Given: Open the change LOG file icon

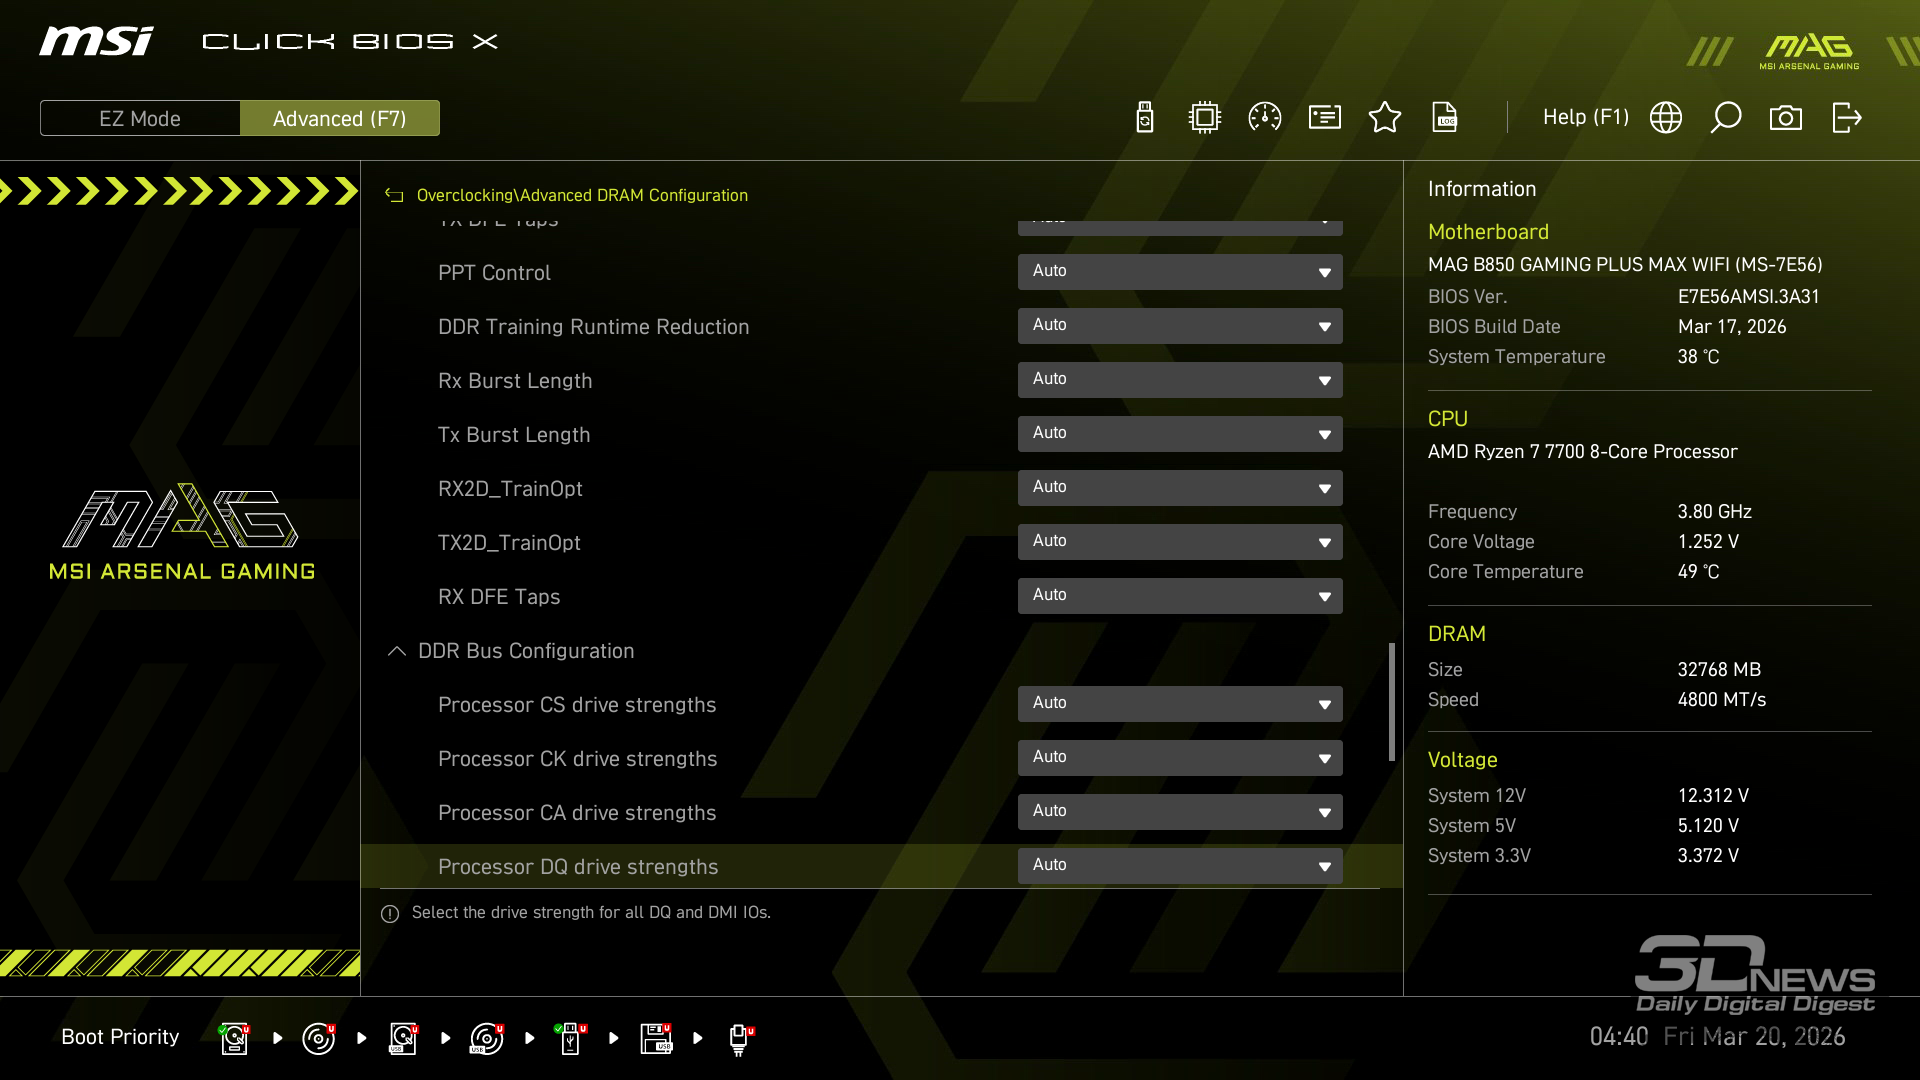Looking at the screenshot, I should pos(1445,118).
